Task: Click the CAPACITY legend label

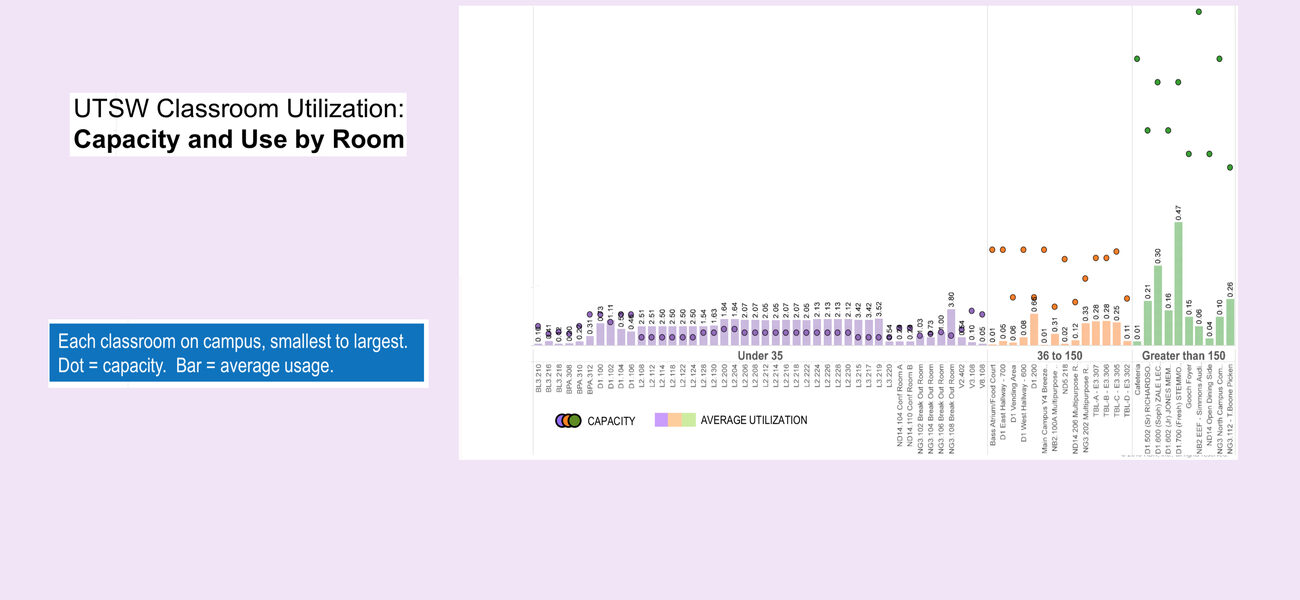Action: tap(611, 422)
